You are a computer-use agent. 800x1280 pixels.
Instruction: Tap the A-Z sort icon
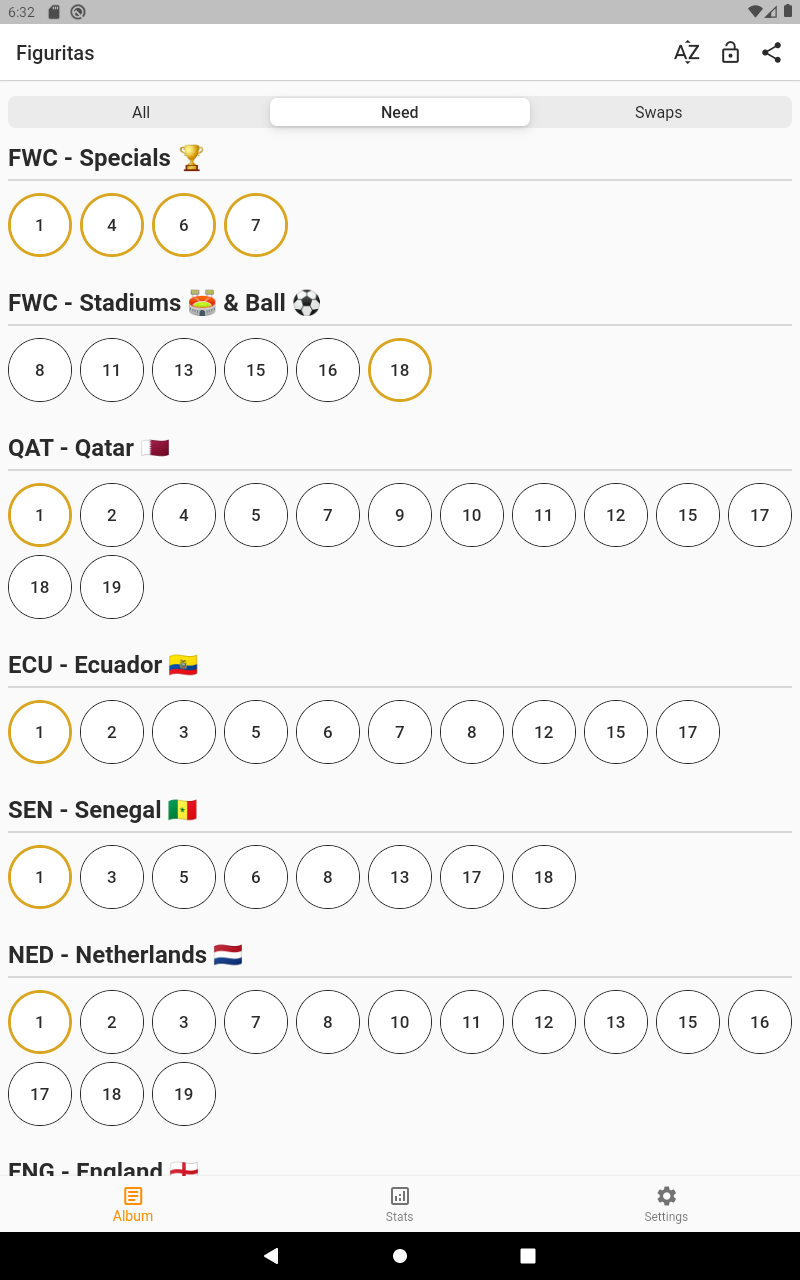[687, 53]
